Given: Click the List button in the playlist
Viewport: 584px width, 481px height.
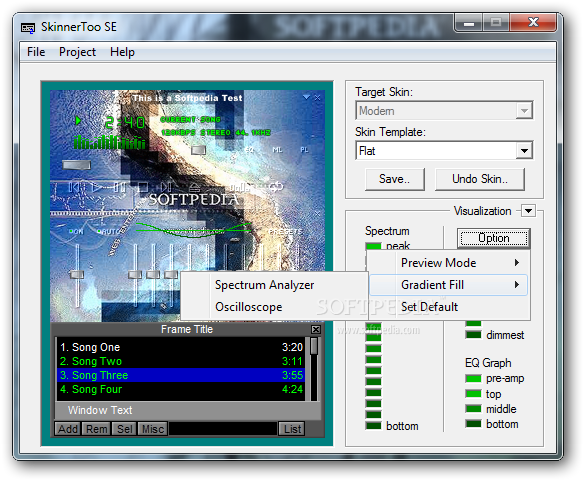Looking at the screenshot, I should [x=292, y=429].
